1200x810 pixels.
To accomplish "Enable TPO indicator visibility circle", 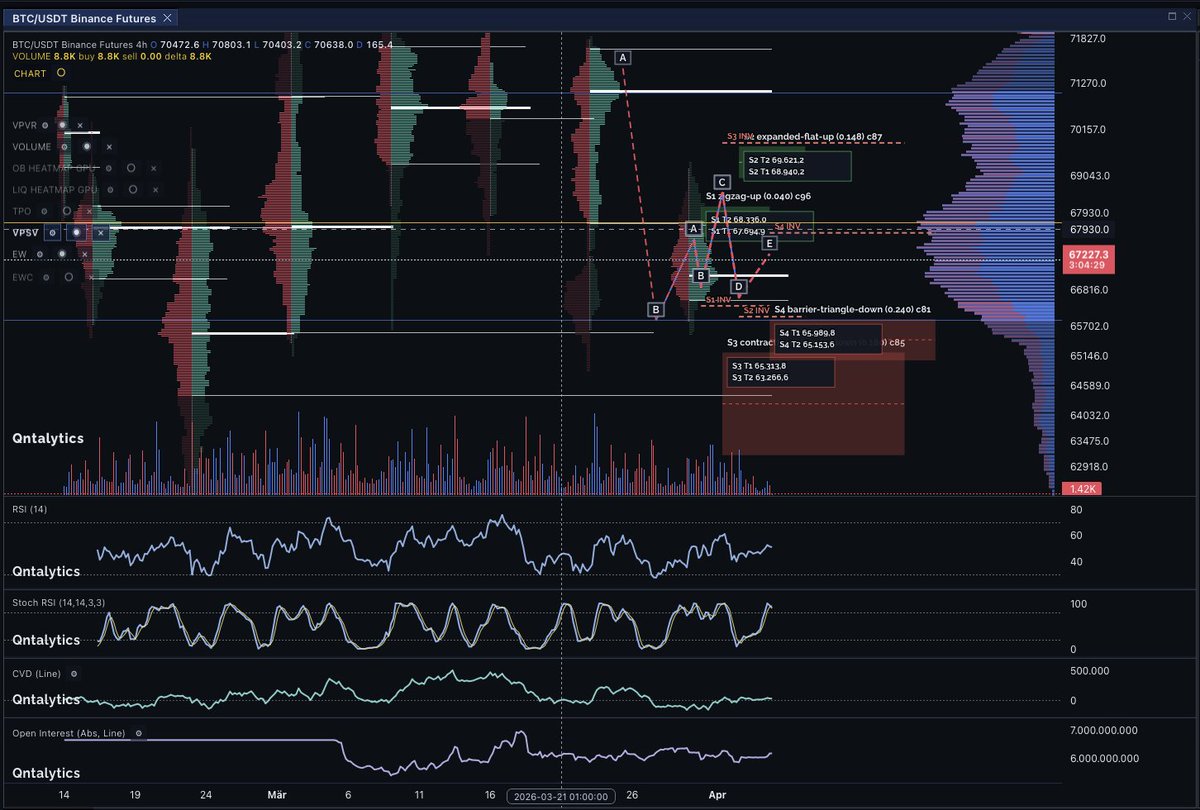I will tap(67, 211).
